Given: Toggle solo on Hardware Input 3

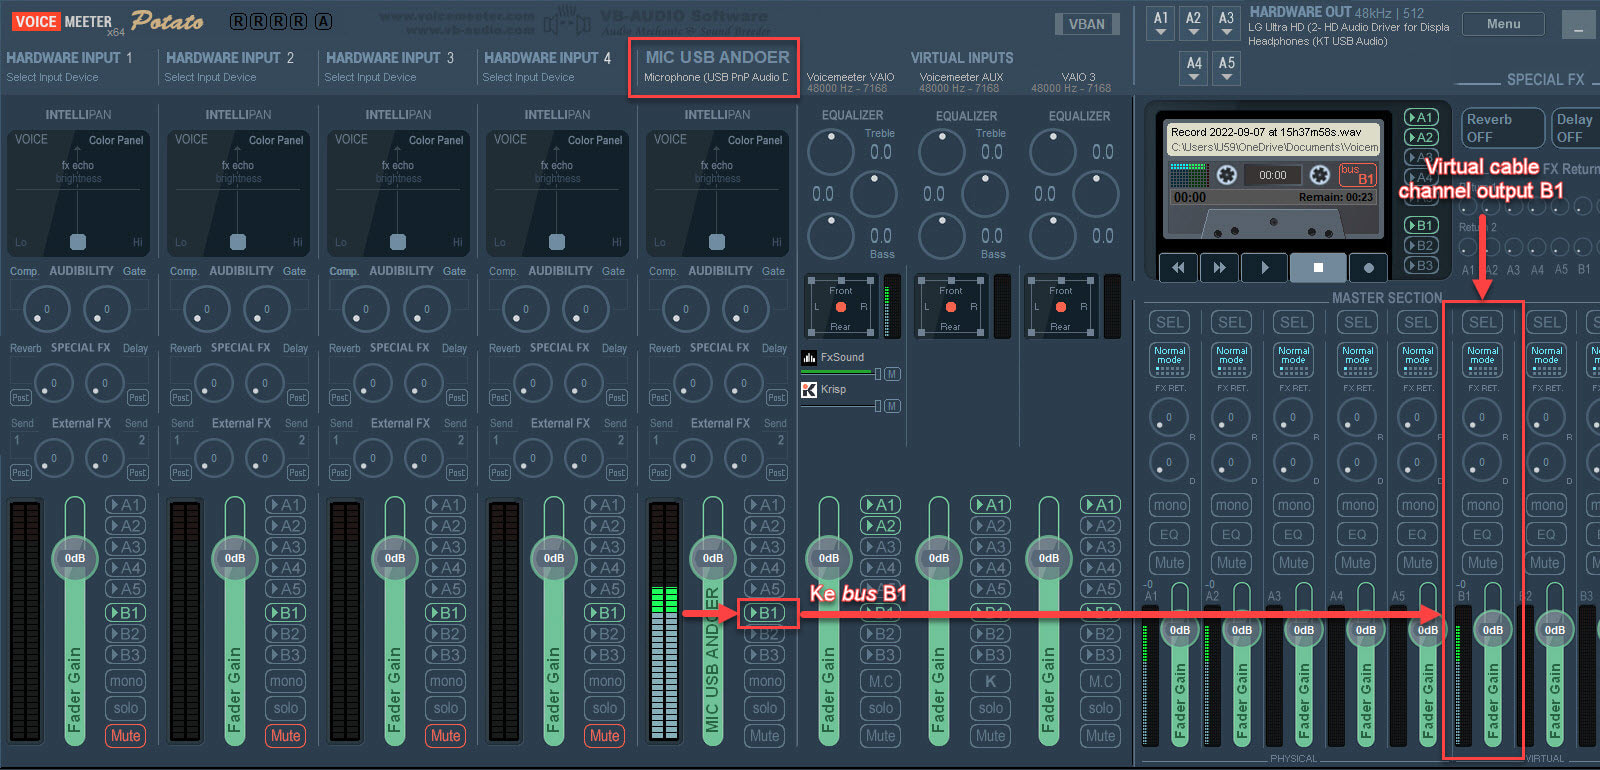Looking at the screenshot, I should (x=446, y=708).
